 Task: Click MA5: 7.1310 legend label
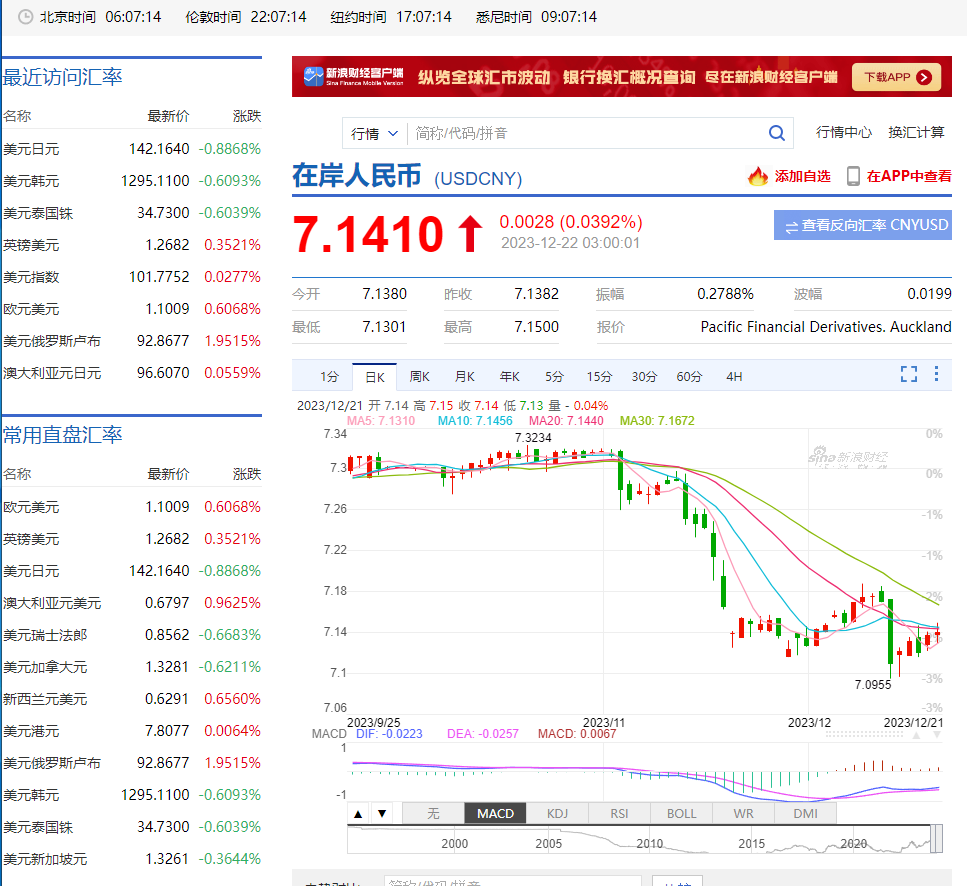coord(381,420)
